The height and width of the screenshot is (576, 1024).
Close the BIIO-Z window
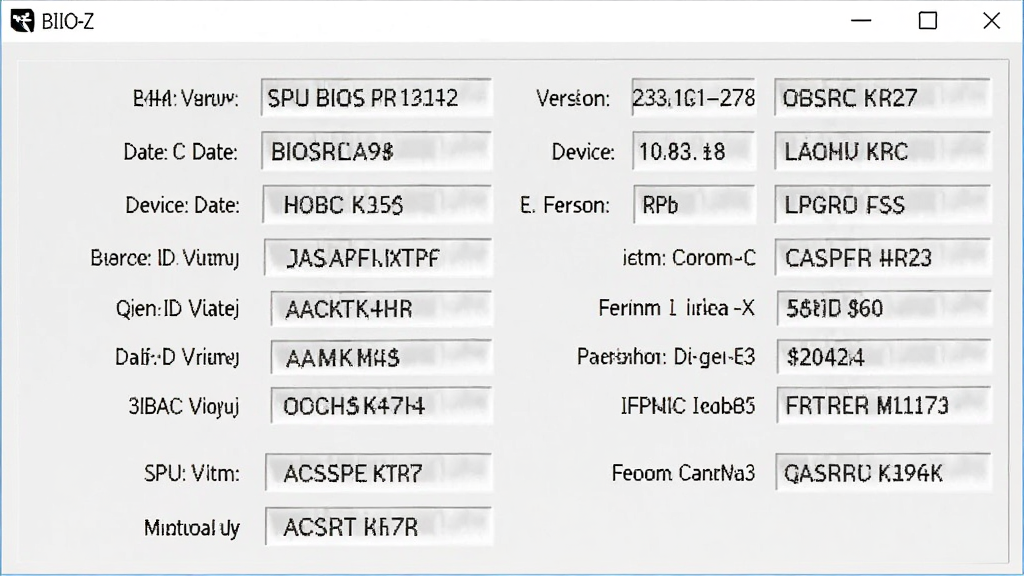tap(991, 21)
